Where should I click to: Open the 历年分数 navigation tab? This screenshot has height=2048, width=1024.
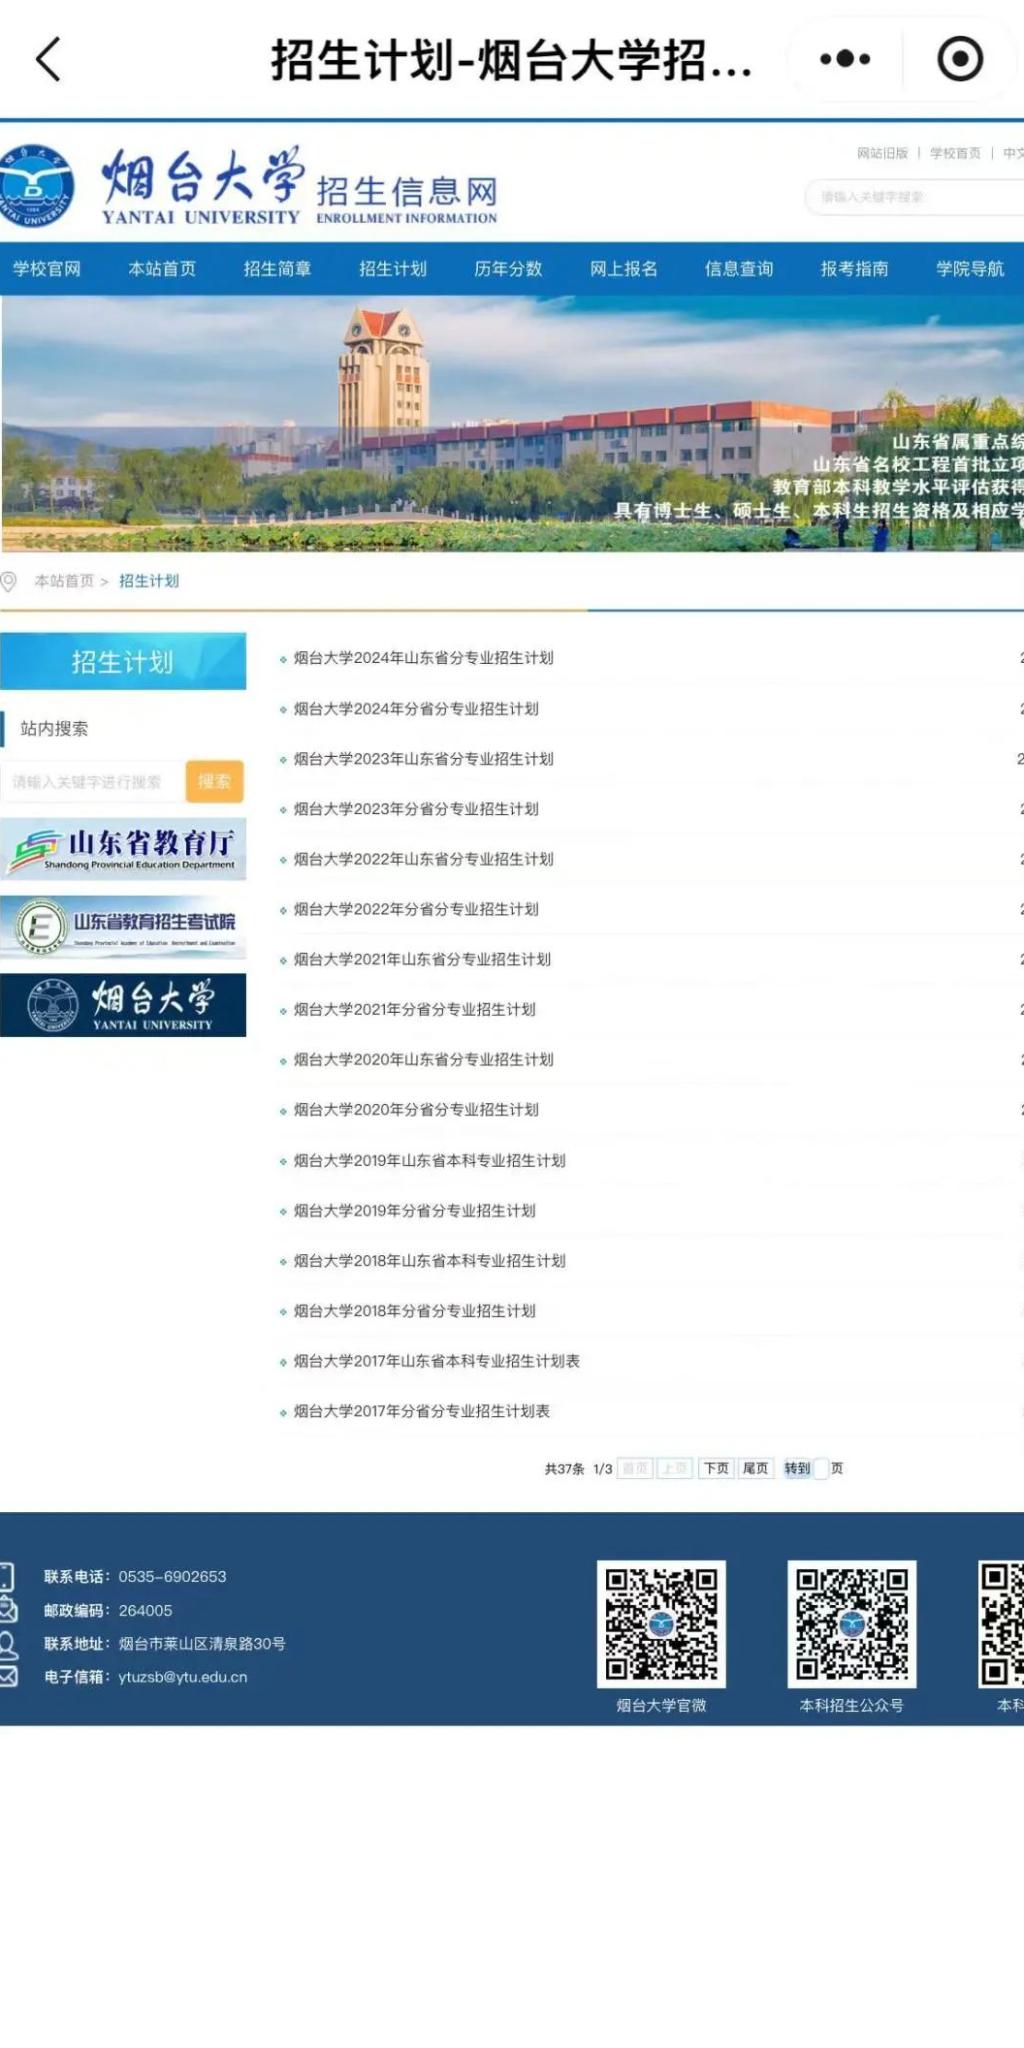pyautogui.click(x=508, y=269)
